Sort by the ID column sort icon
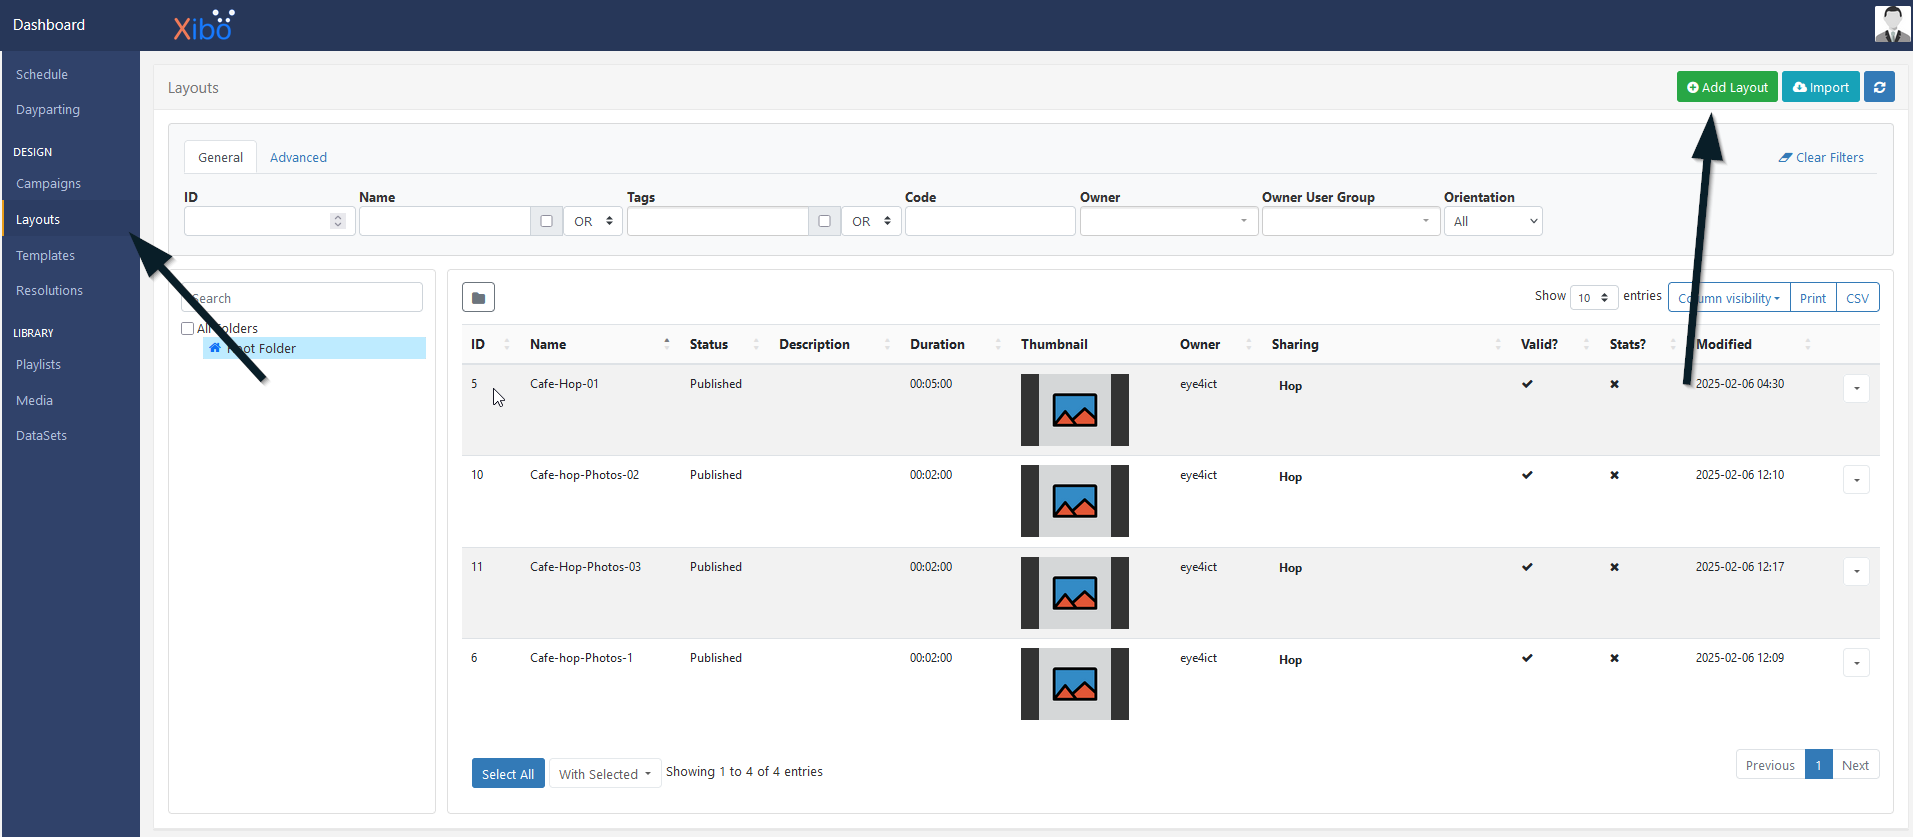This screenshot has height=837, width=1913. click(x=507, y=344)
